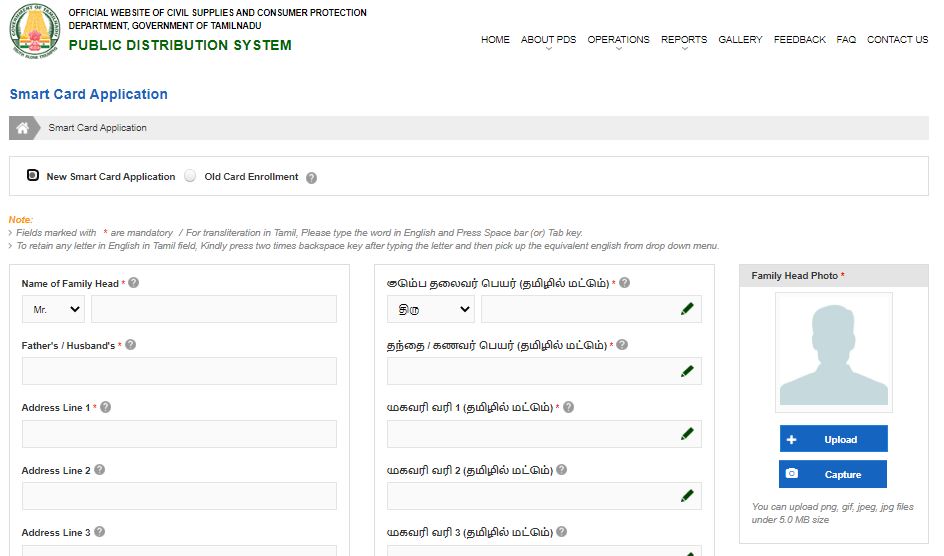Click the family head photo placeholder
The image size is (944, 556).
(834, 353)
